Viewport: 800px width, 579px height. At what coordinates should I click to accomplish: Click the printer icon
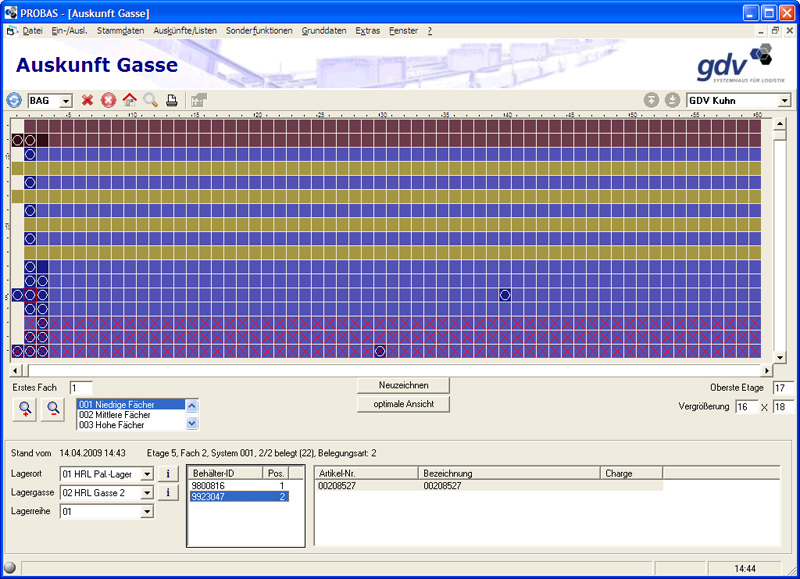[x=171, y=100]
